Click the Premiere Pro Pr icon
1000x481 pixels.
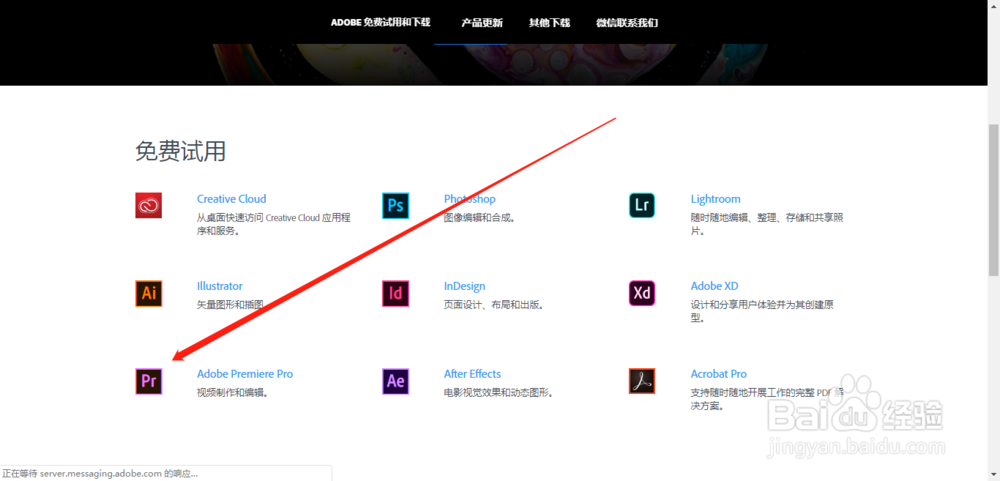[149, 381]
